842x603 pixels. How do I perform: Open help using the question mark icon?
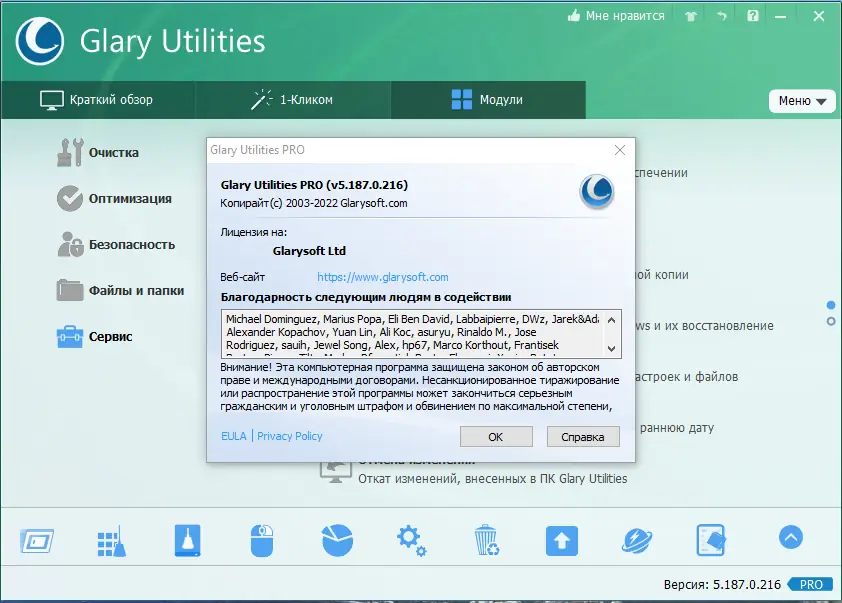pyautogui.click(x=752, y=16)
